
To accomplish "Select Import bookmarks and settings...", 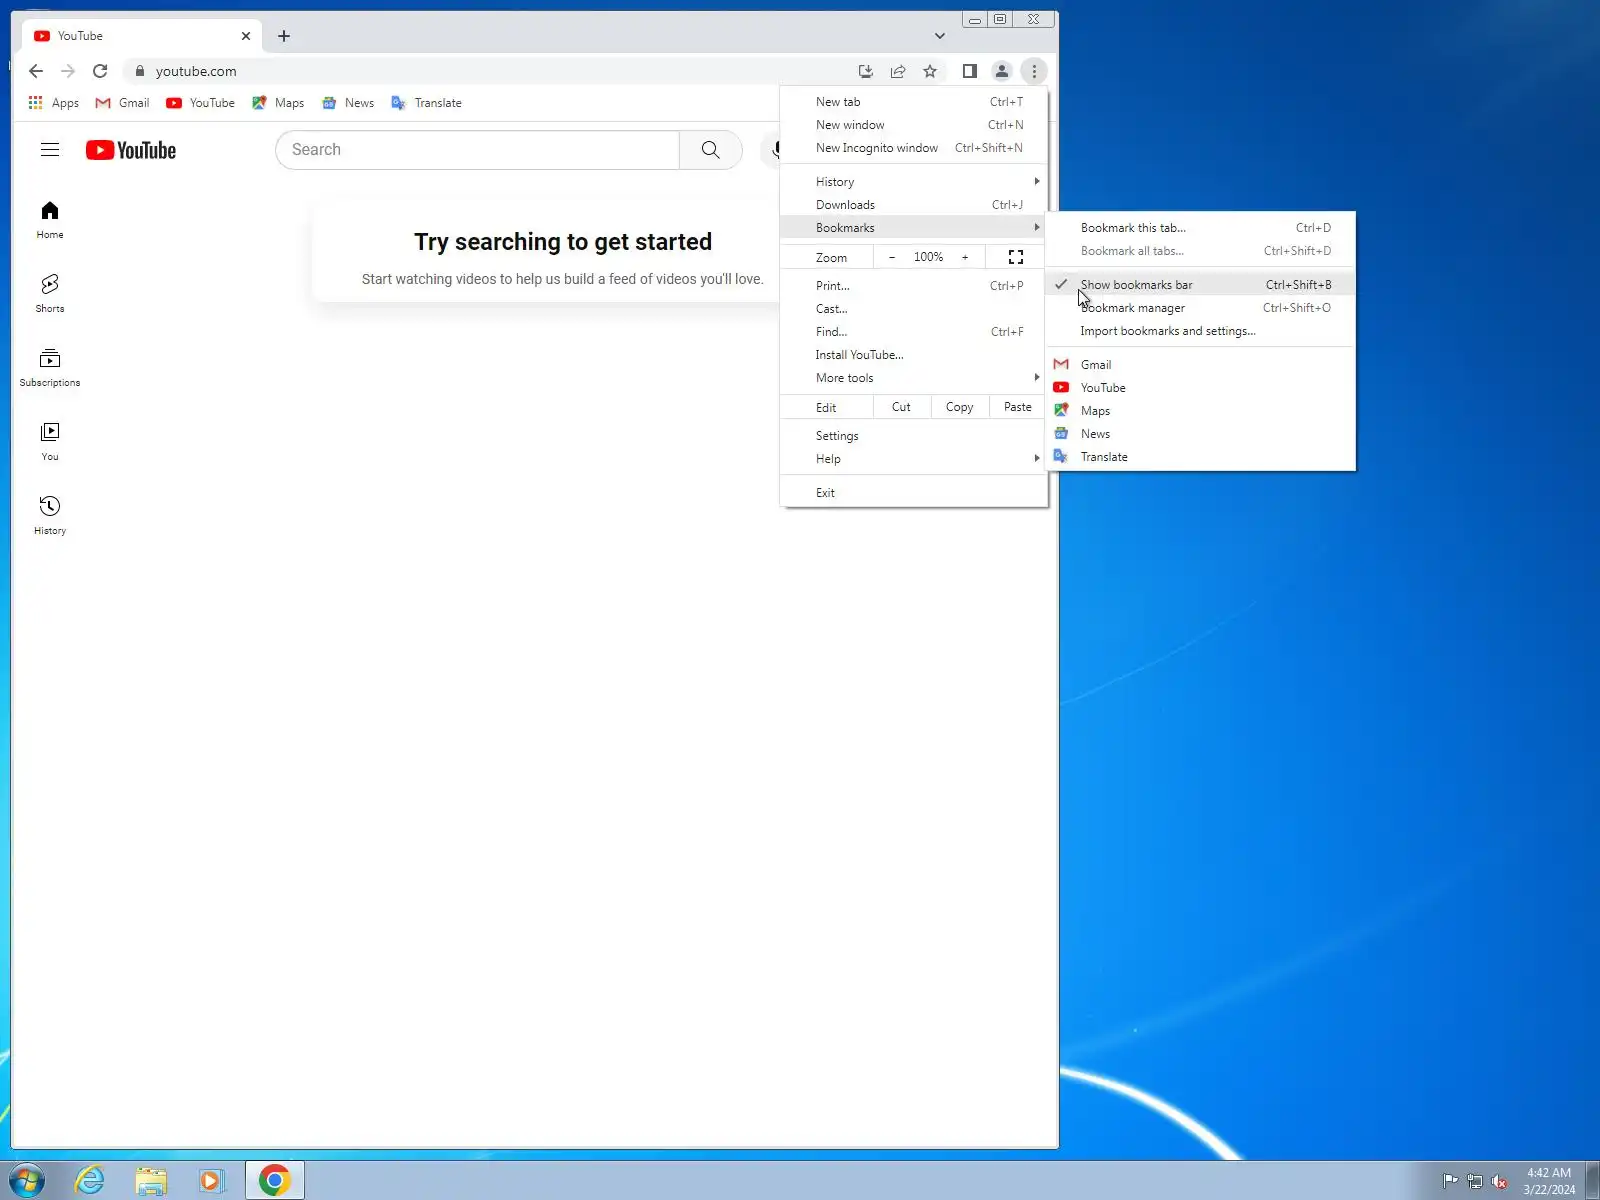I will [1200, 331].
